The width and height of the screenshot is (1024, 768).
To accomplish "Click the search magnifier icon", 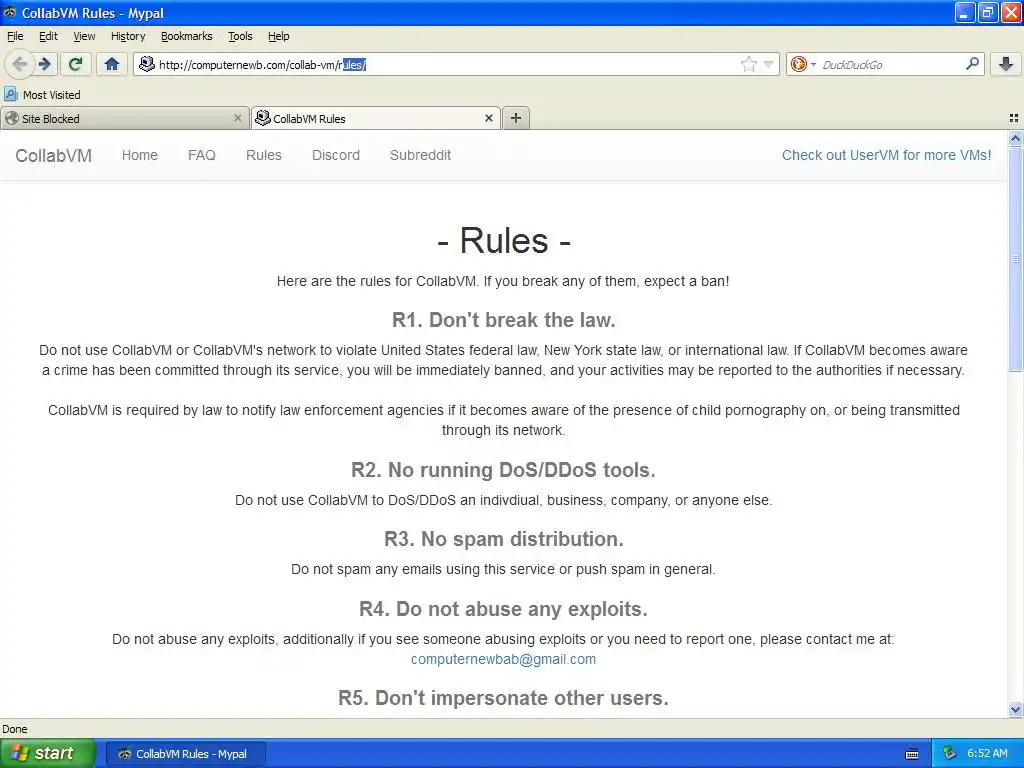I will pos(972,64).
